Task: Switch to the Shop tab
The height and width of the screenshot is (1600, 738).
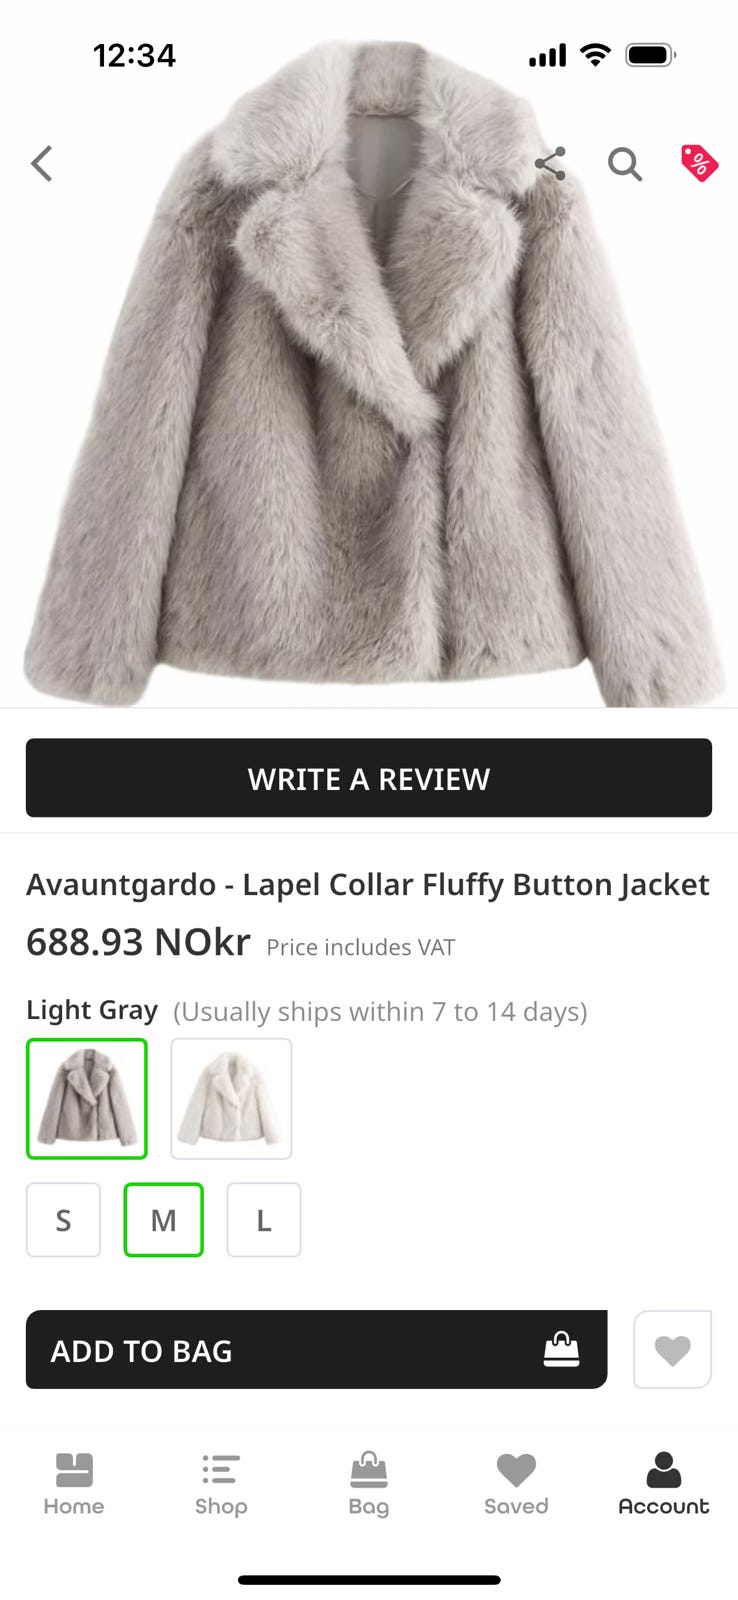Action: tap(221, 1484)
